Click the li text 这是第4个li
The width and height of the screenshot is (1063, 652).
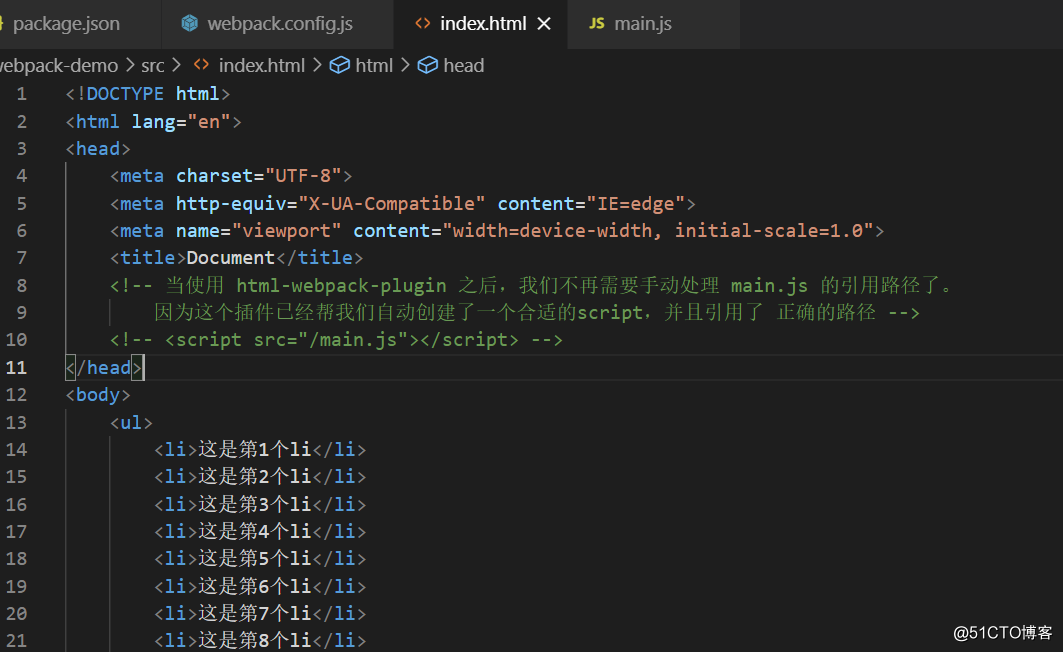(x=254, y=531)
